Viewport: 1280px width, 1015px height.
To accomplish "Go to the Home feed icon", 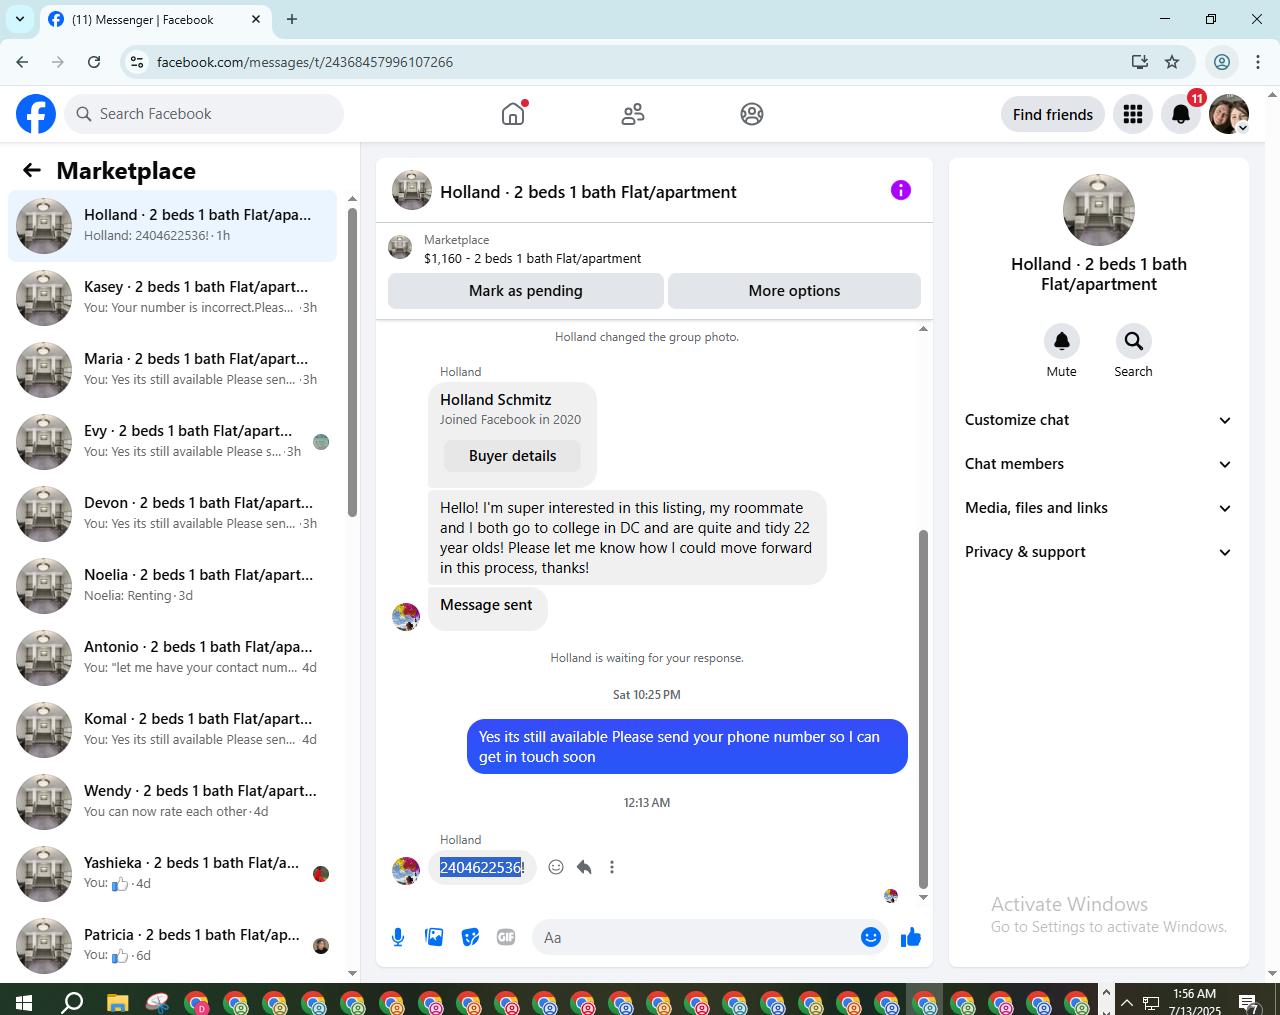I will click(x=513, y=114).
